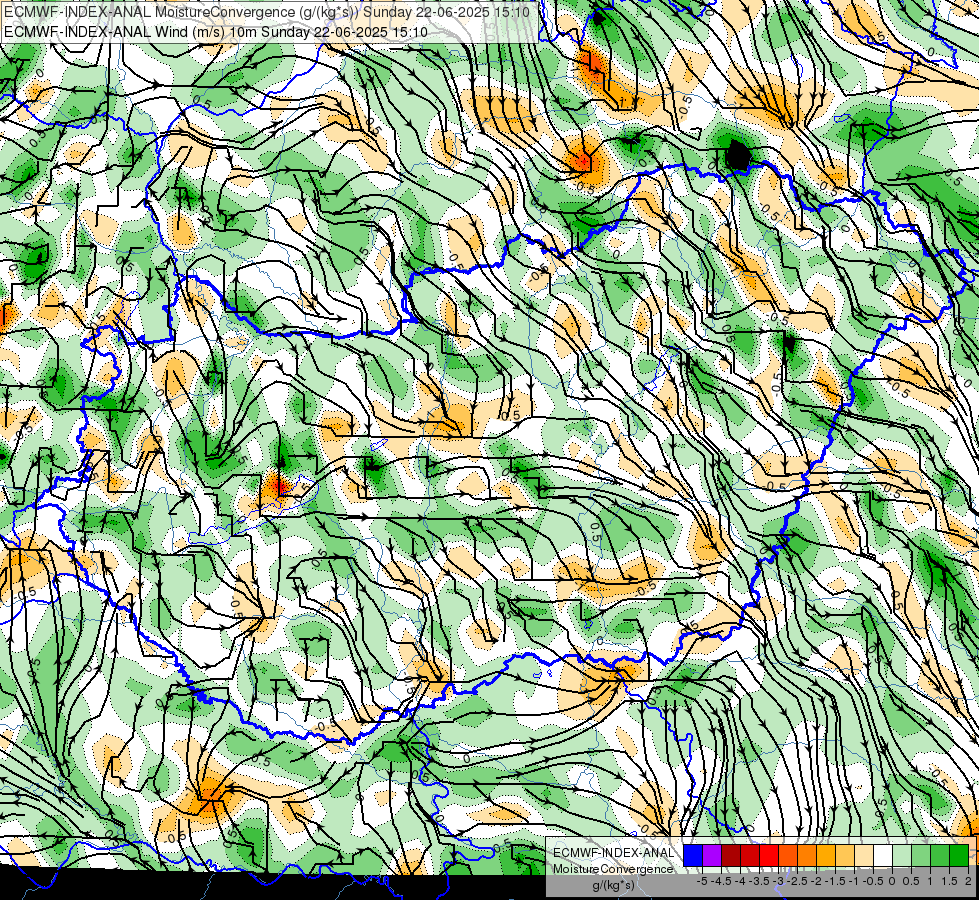Click the -3.5 tick label on legend

coord(759,881)
